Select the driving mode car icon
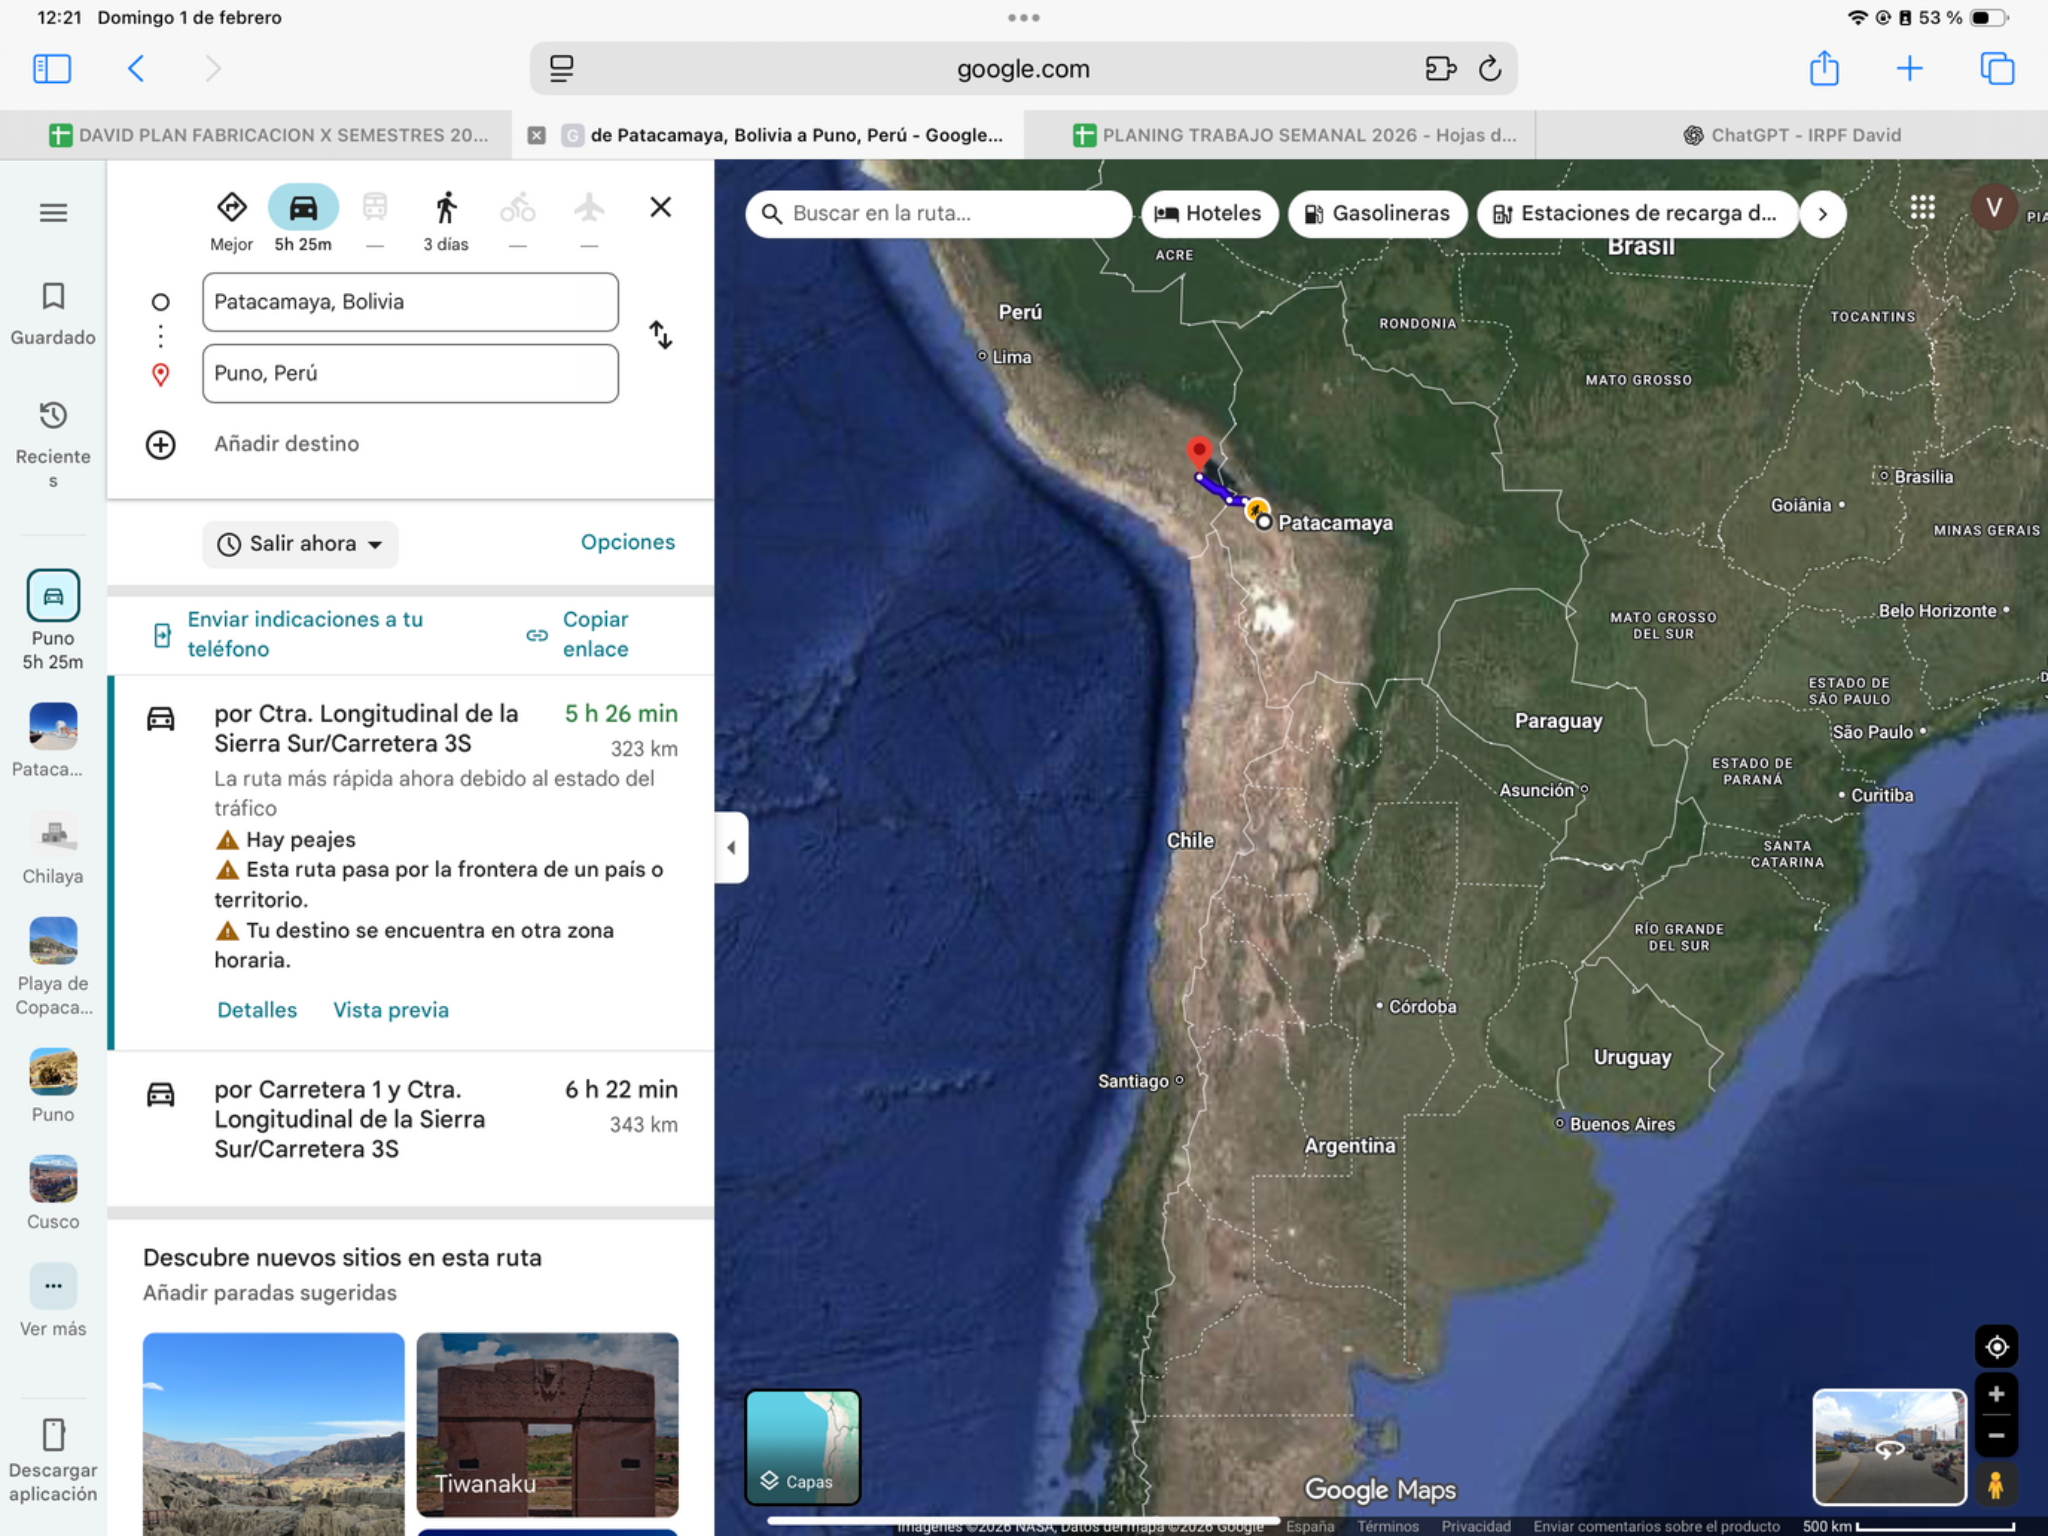The width and height of the screenshot is (2048, 1536). [303, 208]
